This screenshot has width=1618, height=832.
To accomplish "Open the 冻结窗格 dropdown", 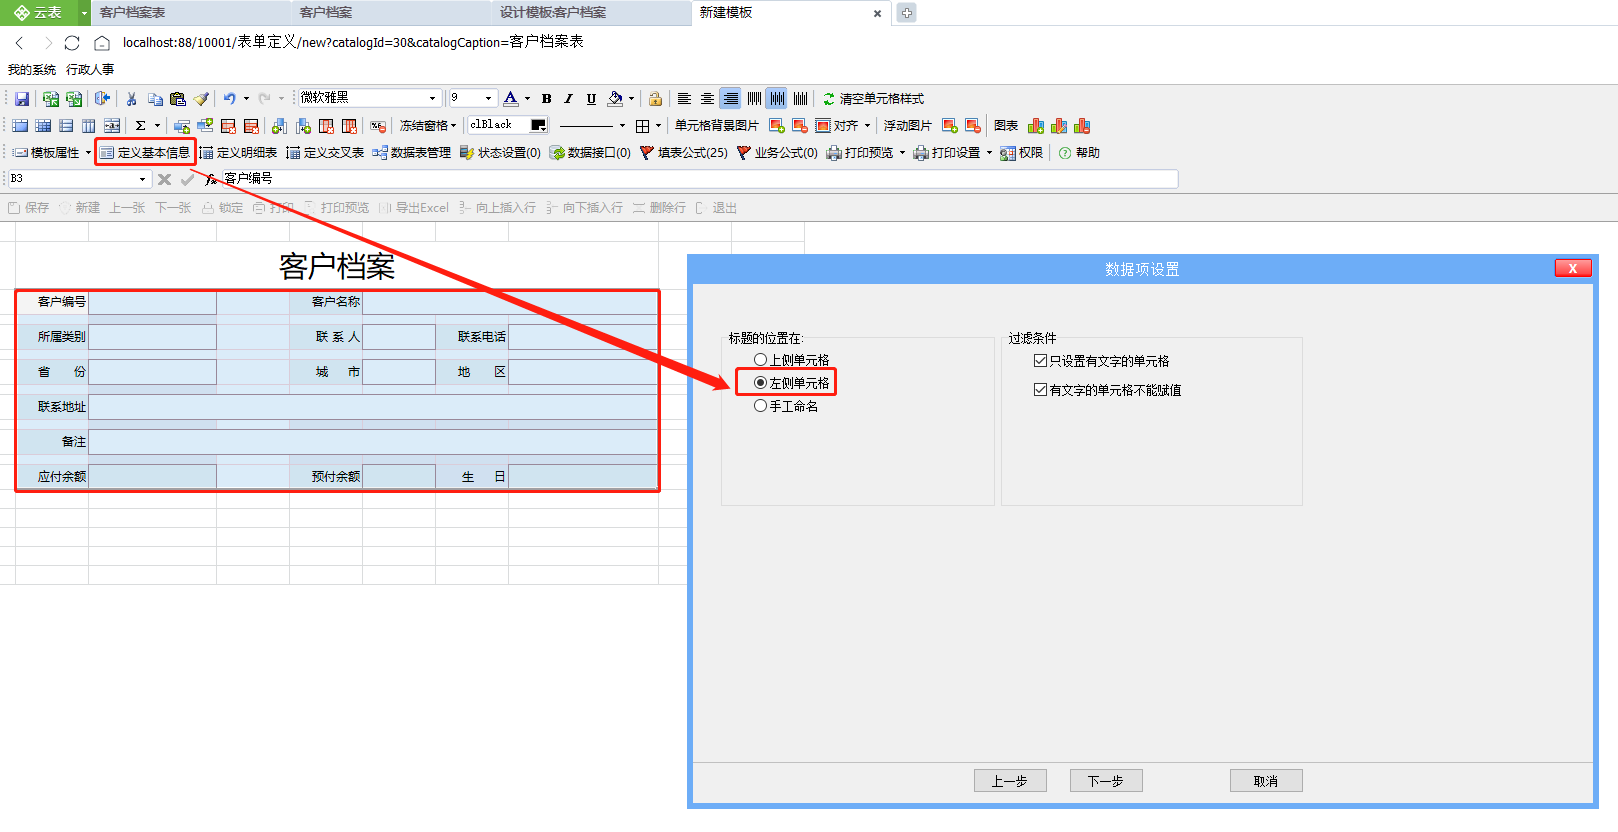I will [428, 125].
